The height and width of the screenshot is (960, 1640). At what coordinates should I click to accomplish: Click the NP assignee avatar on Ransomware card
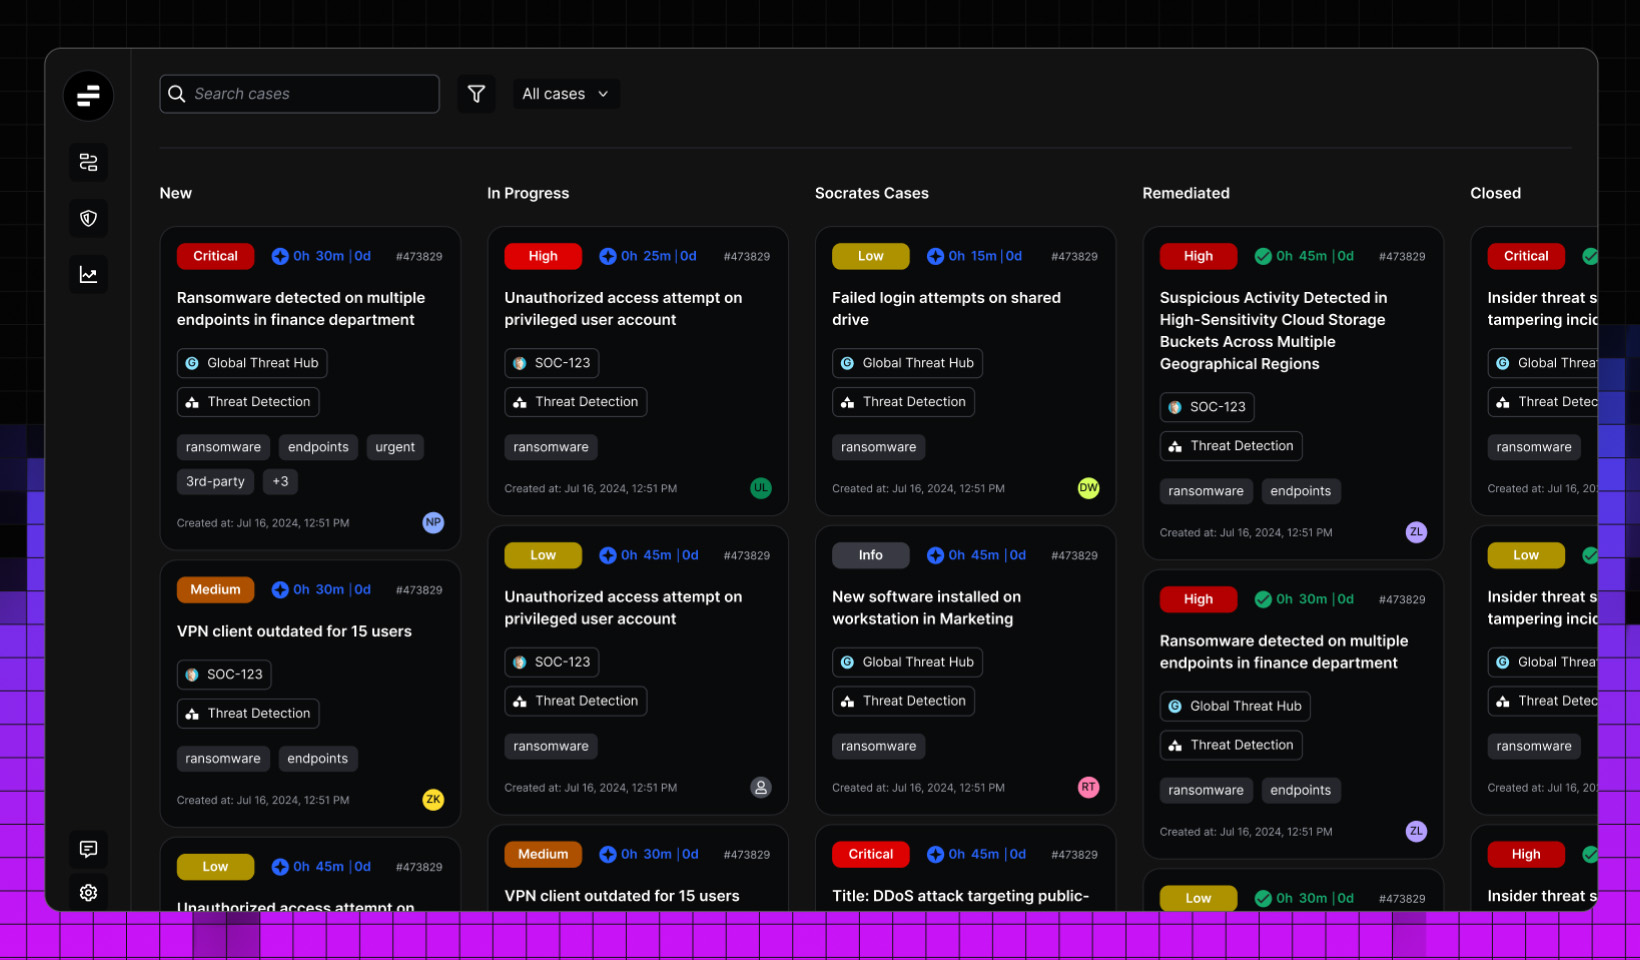tap(433, 522)
